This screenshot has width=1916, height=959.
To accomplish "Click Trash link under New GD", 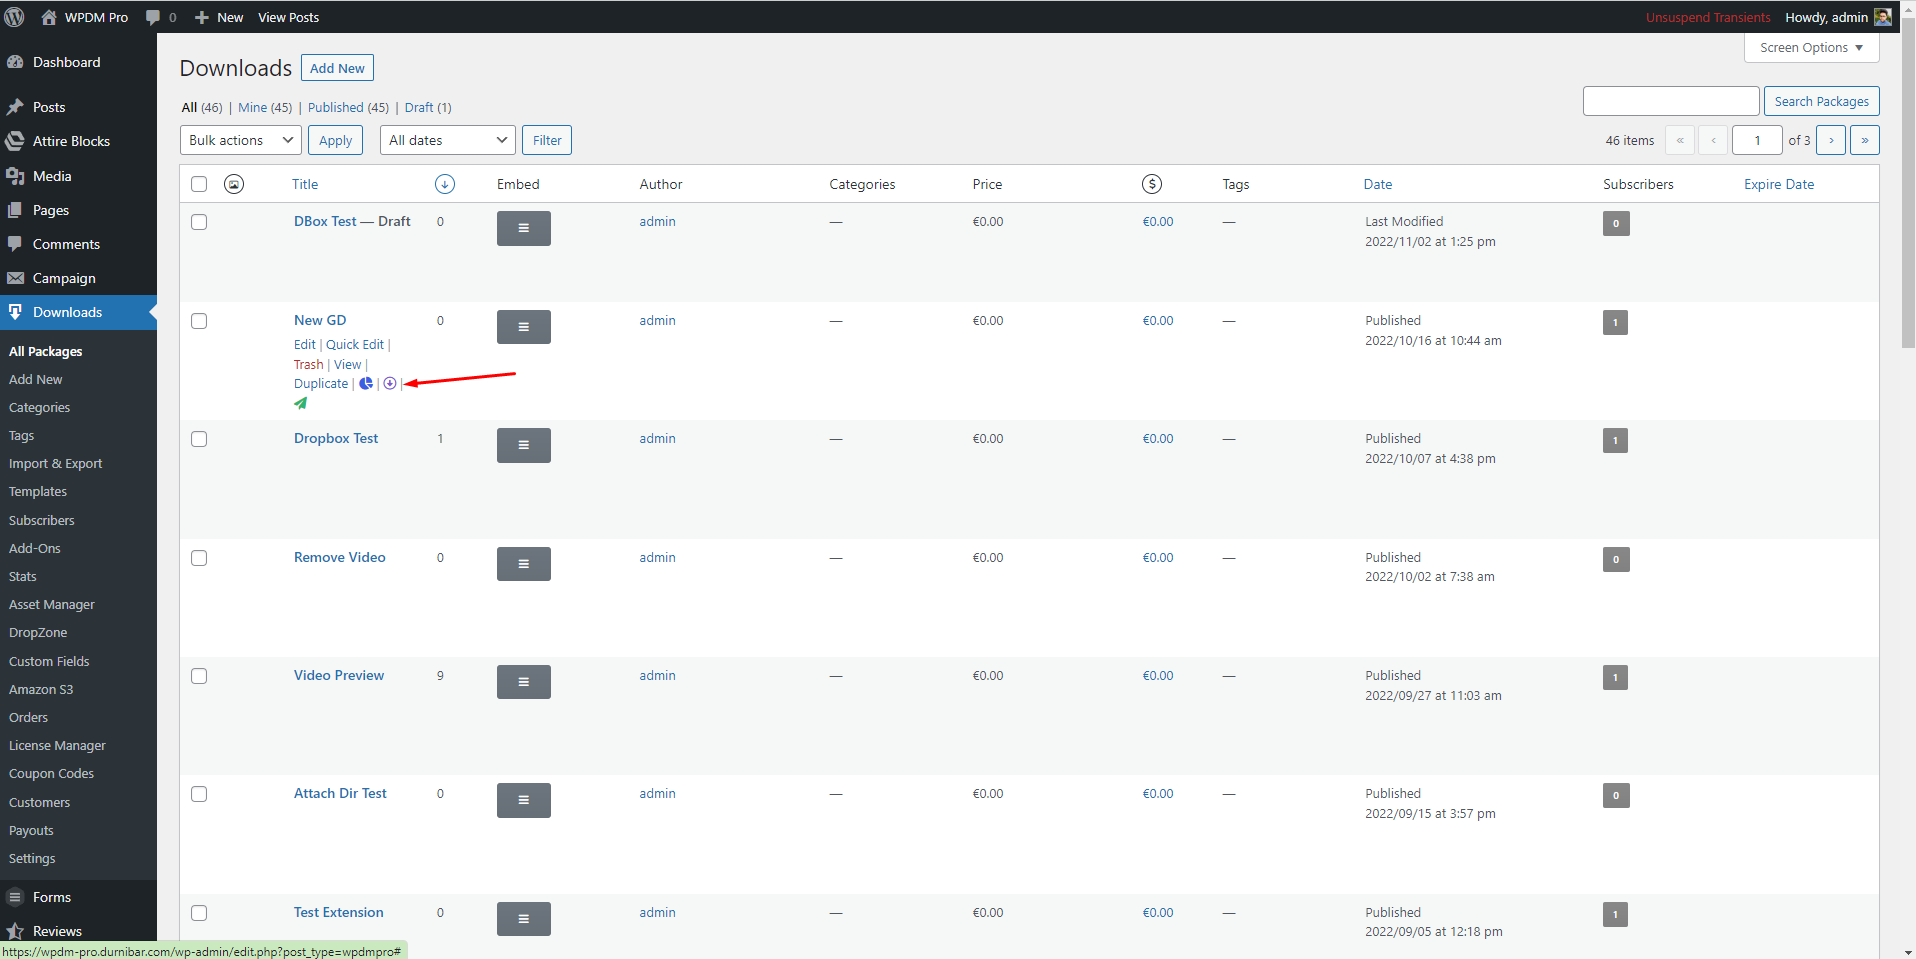I will point(308,364).
